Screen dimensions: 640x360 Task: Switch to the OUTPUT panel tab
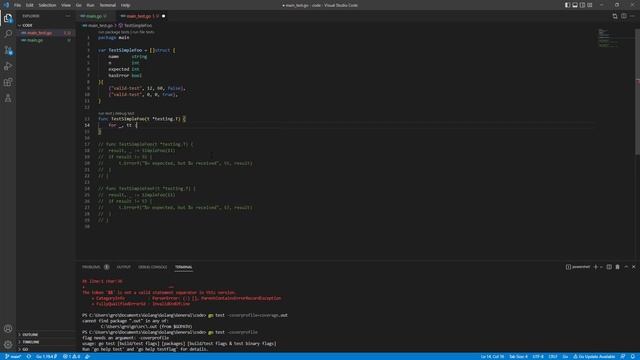click(x=124, y=267)
